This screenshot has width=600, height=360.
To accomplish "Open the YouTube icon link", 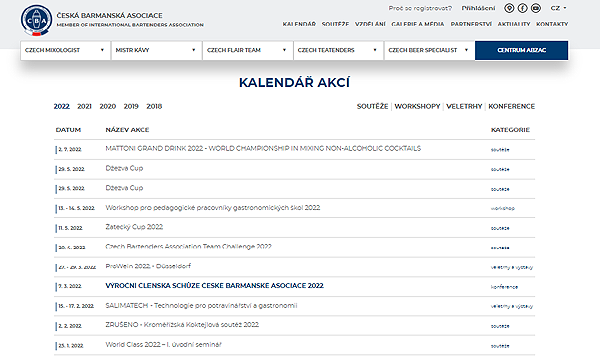I will click(x=536, y=8).
